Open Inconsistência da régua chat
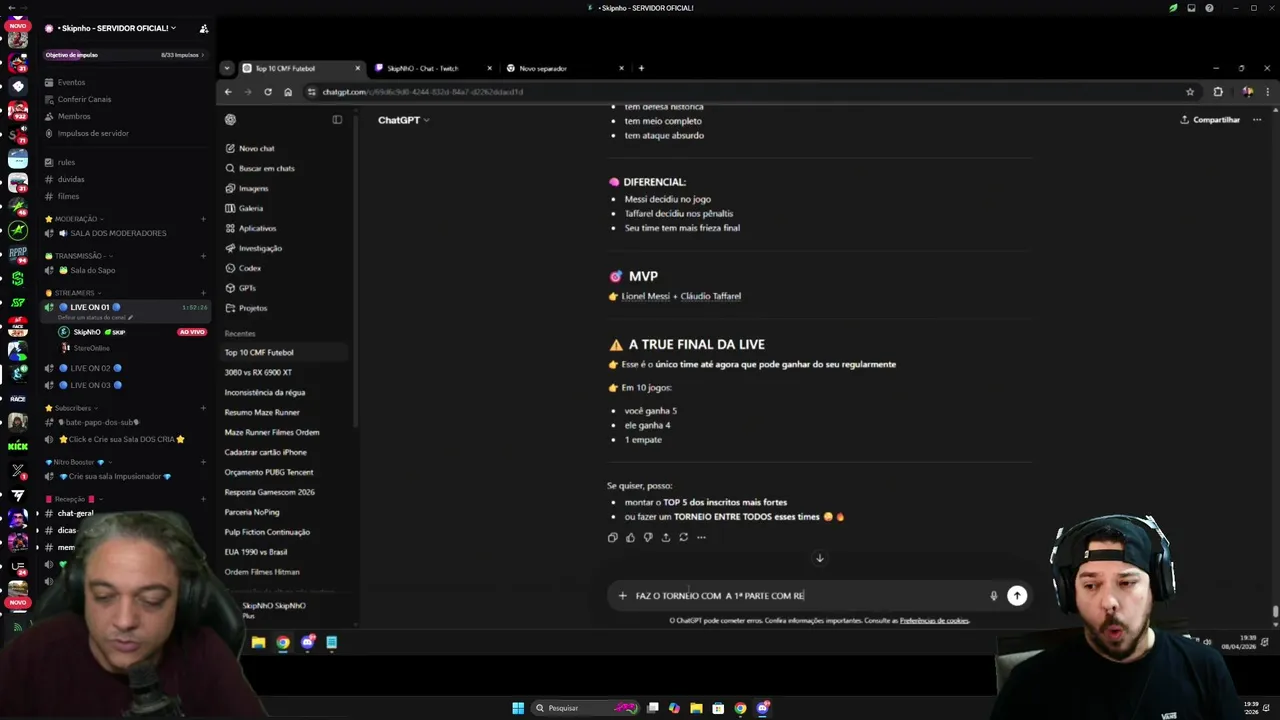1280x720 pixels. [265, 392]
